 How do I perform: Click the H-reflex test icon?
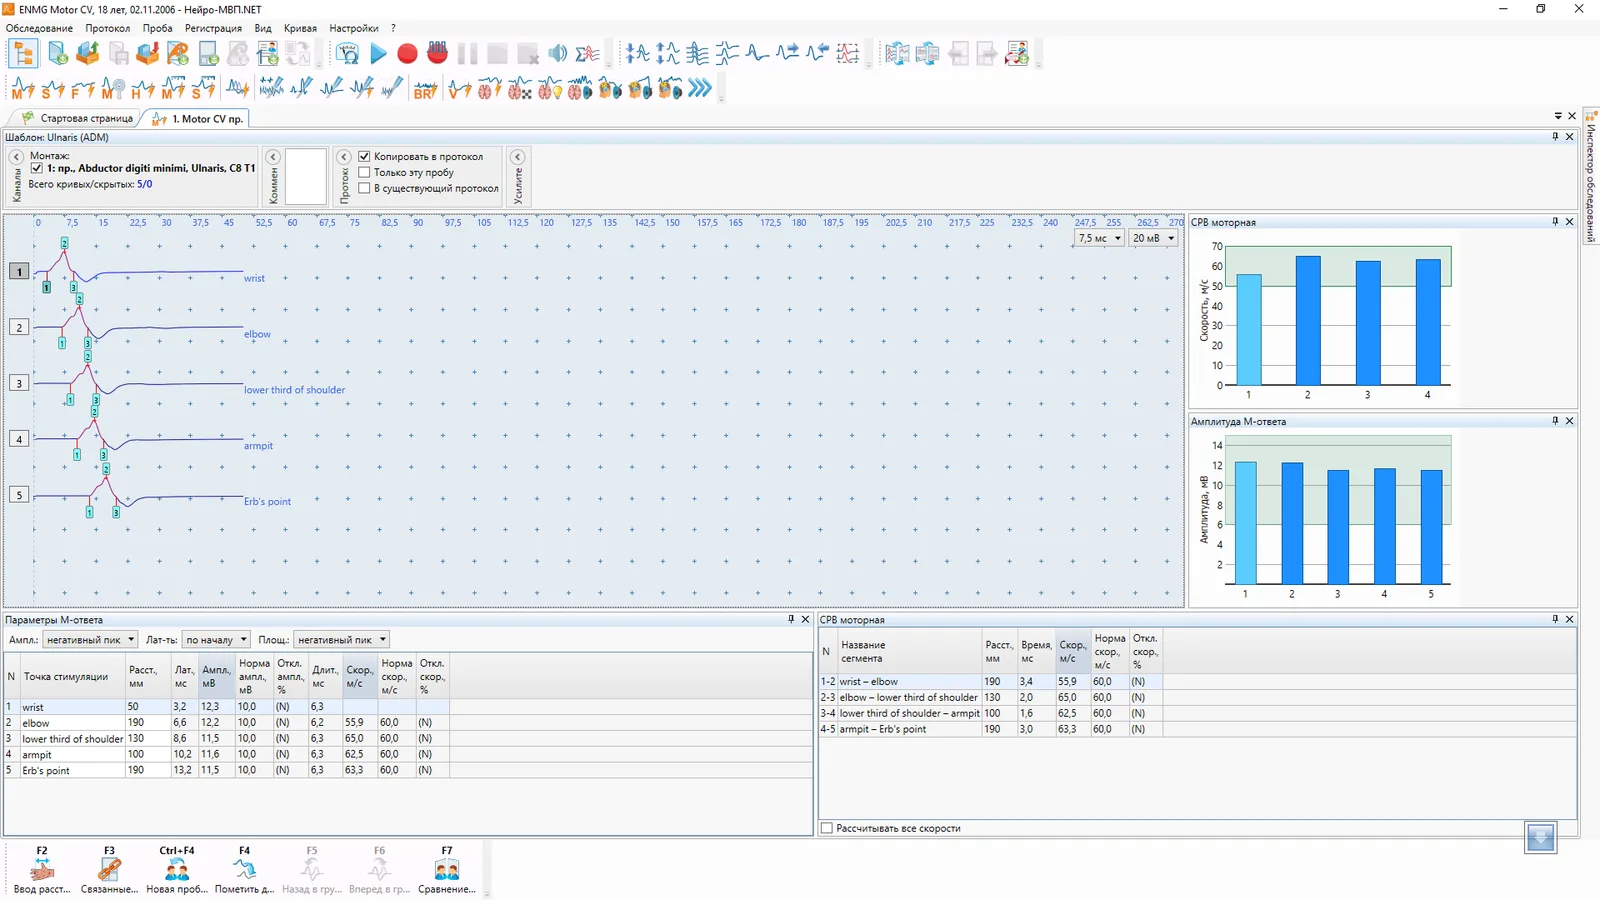click(143, 89)
